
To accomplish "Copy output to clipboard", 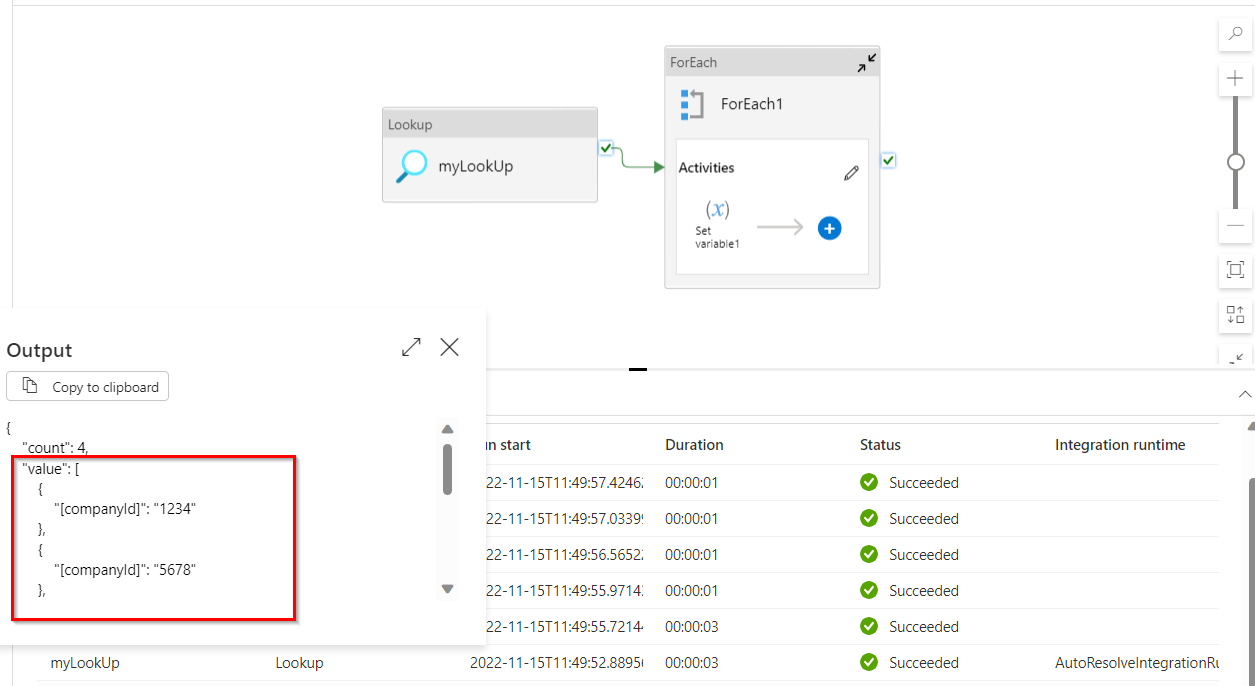I will click(x=88, y=386).
